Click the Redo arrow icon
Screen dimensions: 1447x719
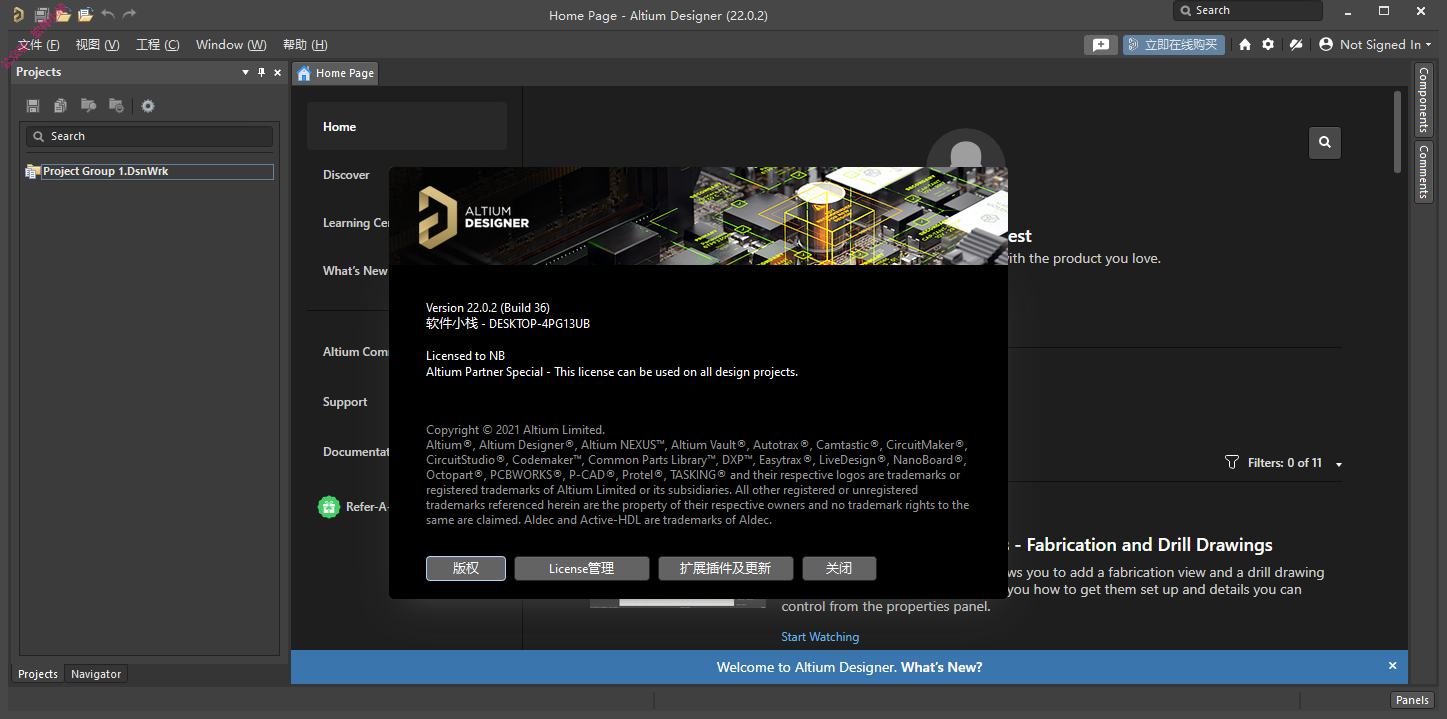tap(129, 14)
